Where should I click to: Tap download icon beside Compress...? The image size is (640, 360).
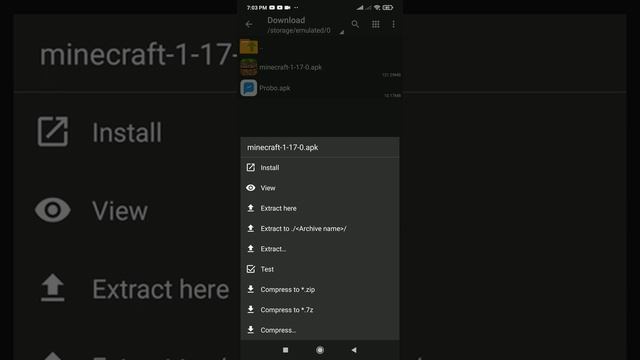[251, 330]
